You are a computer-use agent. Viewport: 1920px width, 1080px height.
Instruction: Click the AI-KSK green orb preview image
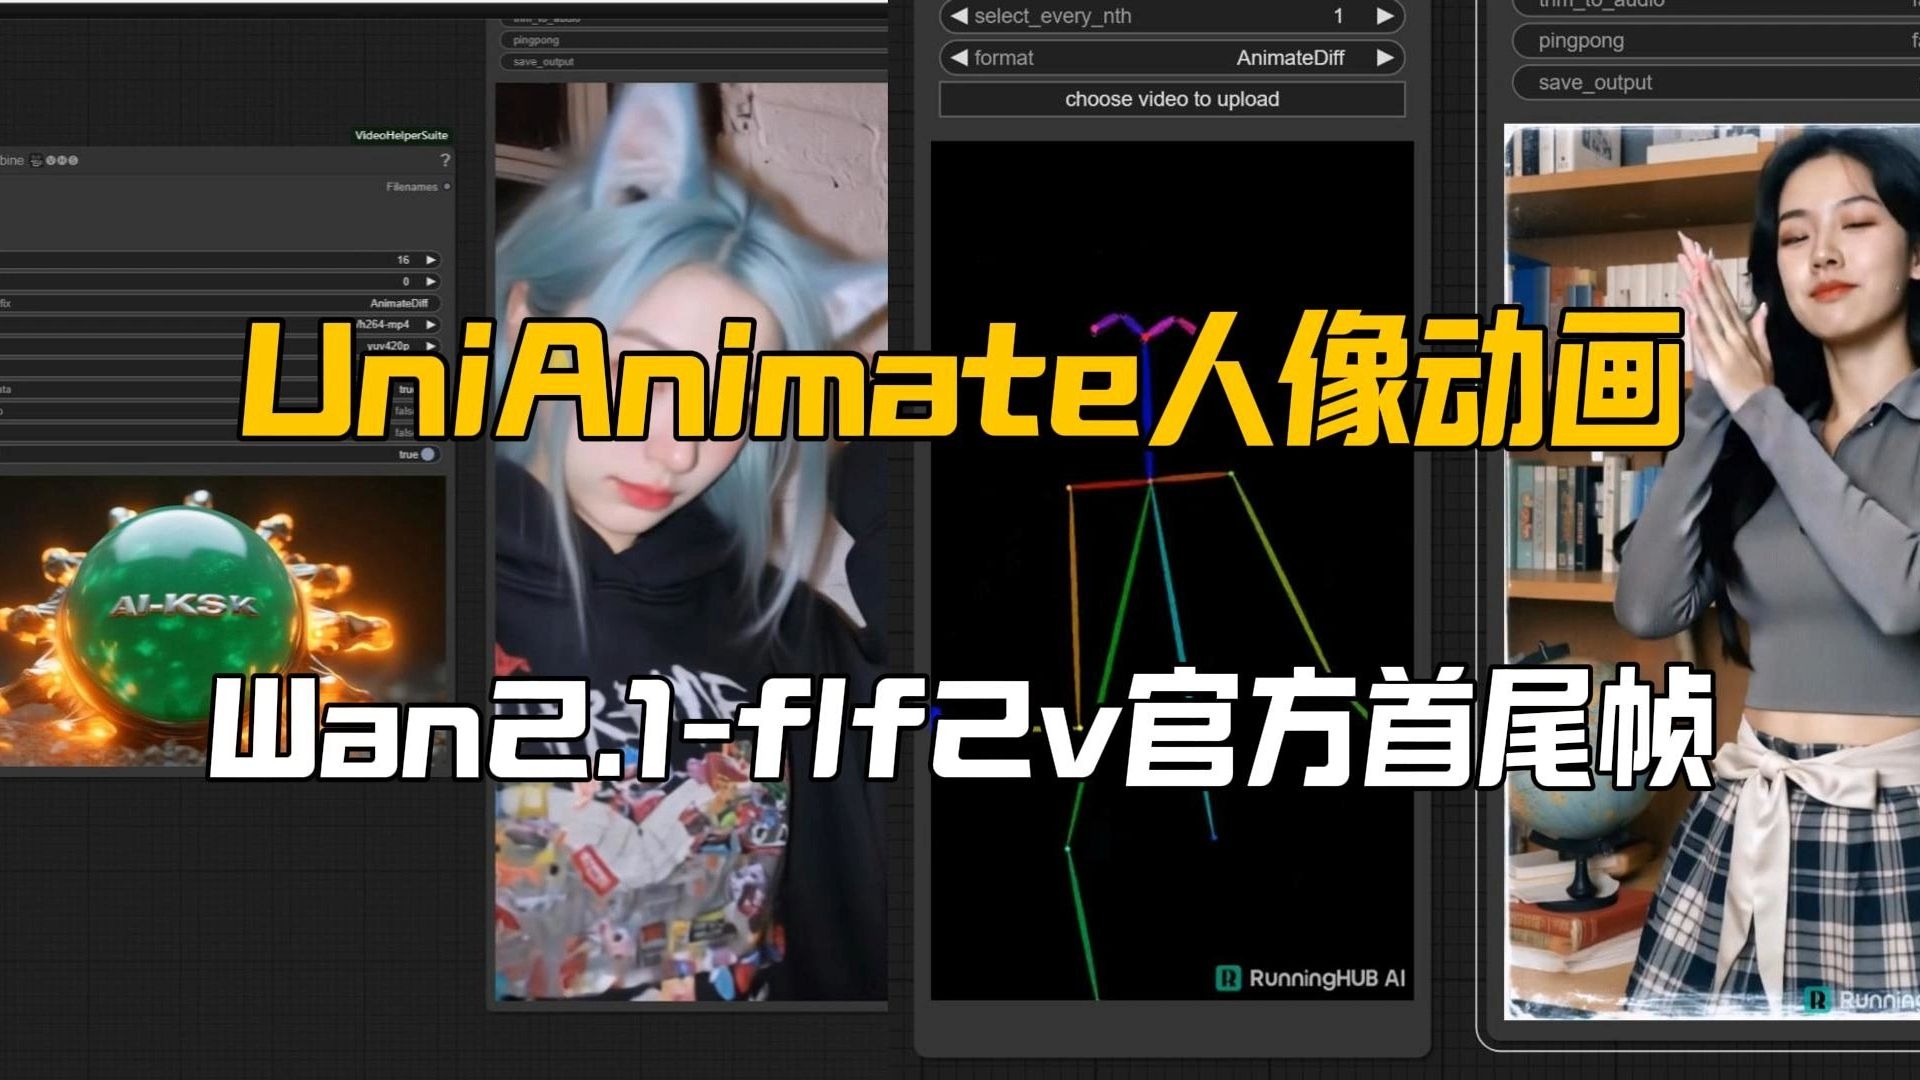[x=222, y=621]
